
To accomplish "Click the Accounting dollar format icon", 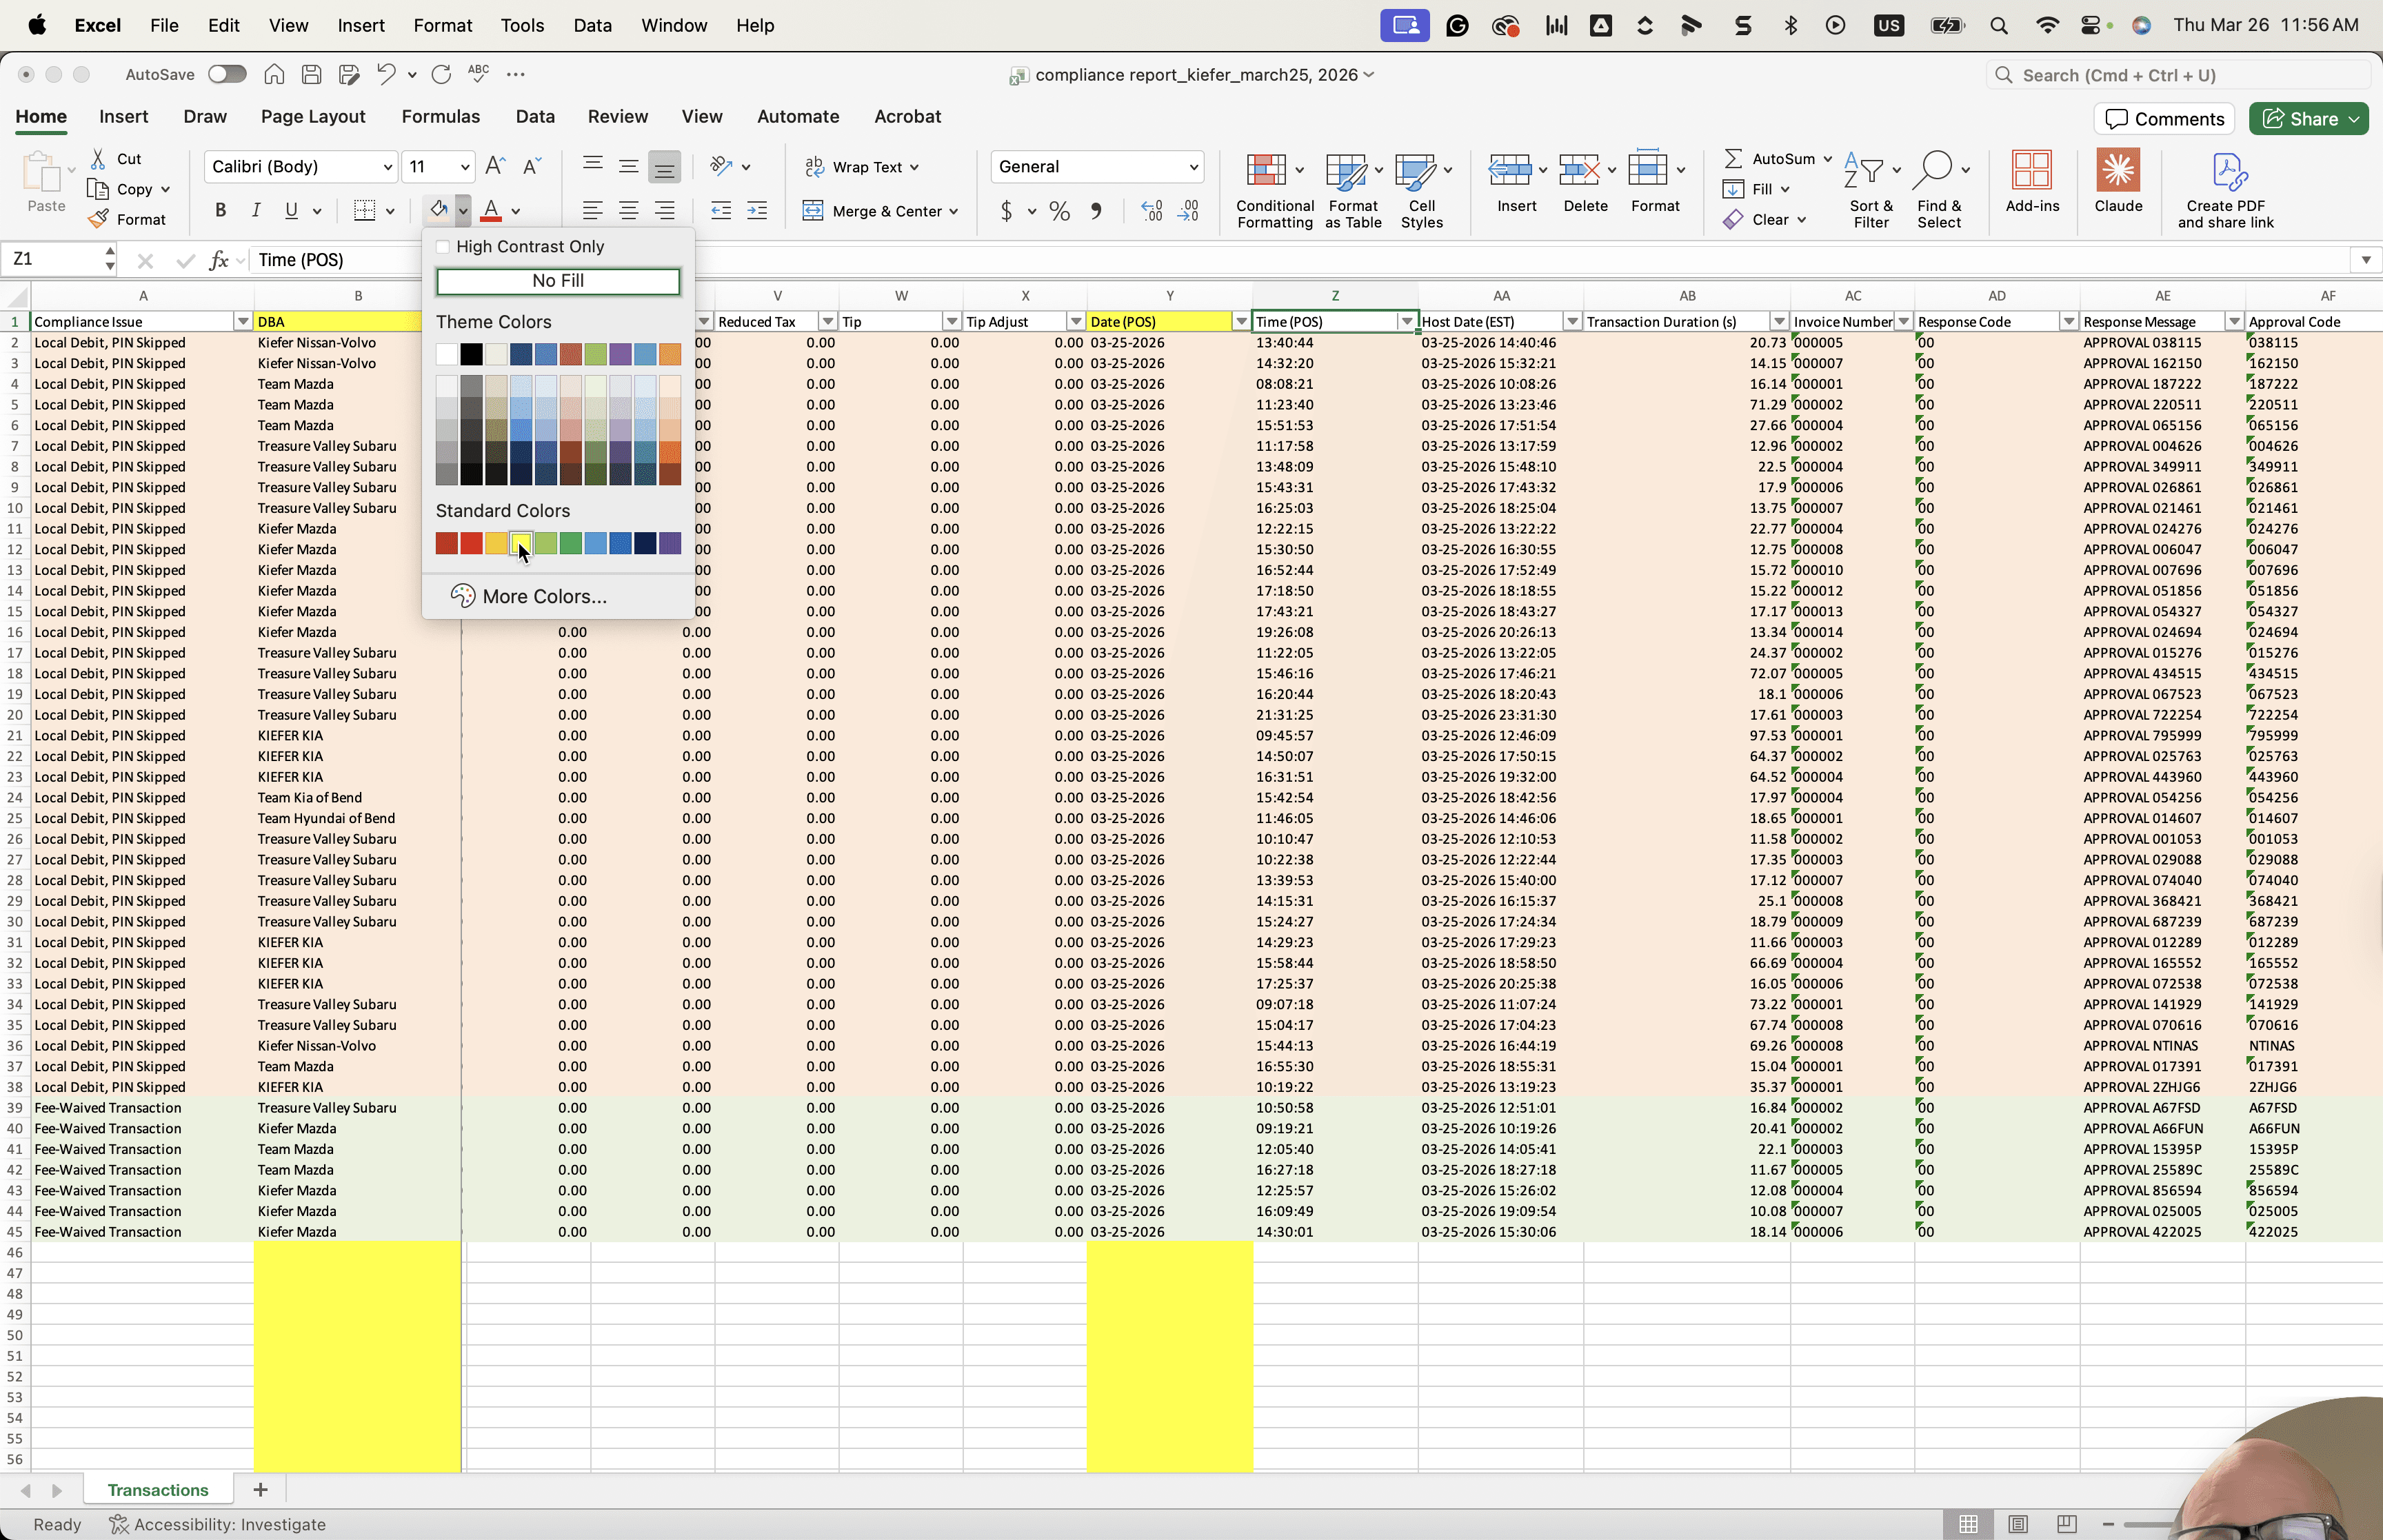I will [1006, 210].
